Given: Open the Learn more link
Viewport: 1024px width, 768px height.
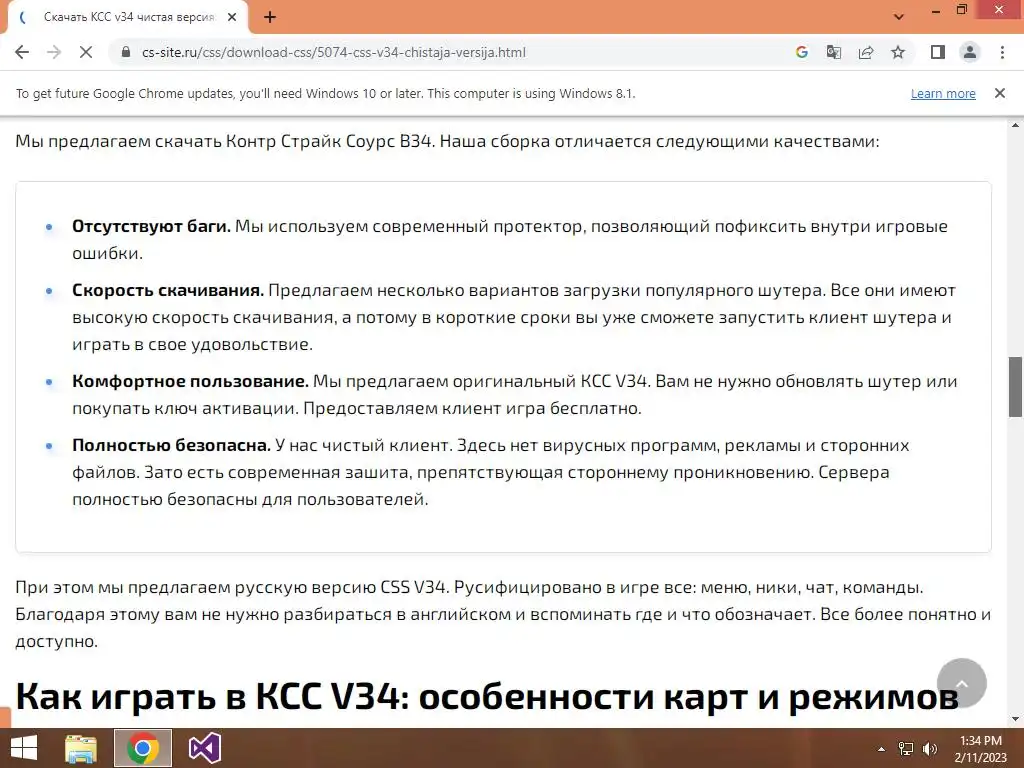Looking at the screenshot, I should [943, 93].
